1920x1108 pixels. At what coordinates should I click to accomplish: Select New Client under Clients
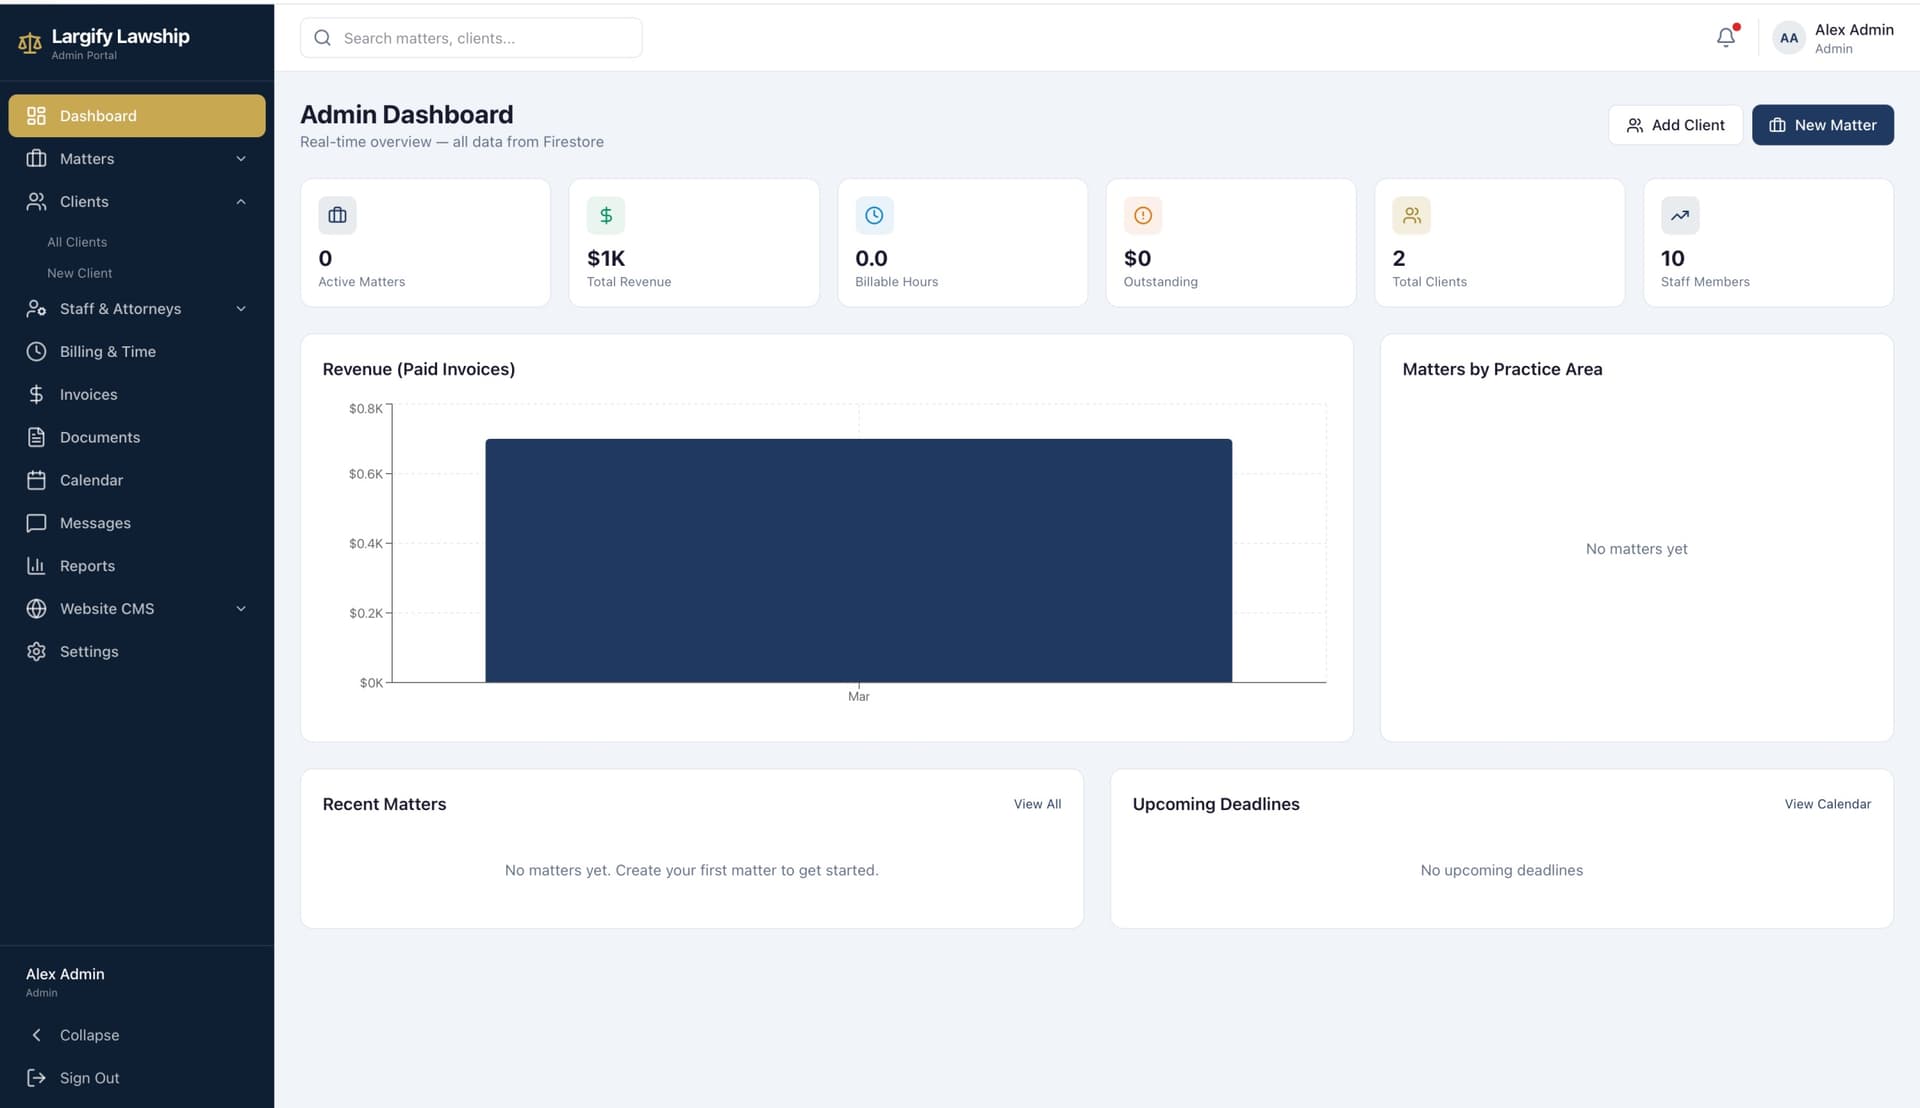(x=80, y=272)
